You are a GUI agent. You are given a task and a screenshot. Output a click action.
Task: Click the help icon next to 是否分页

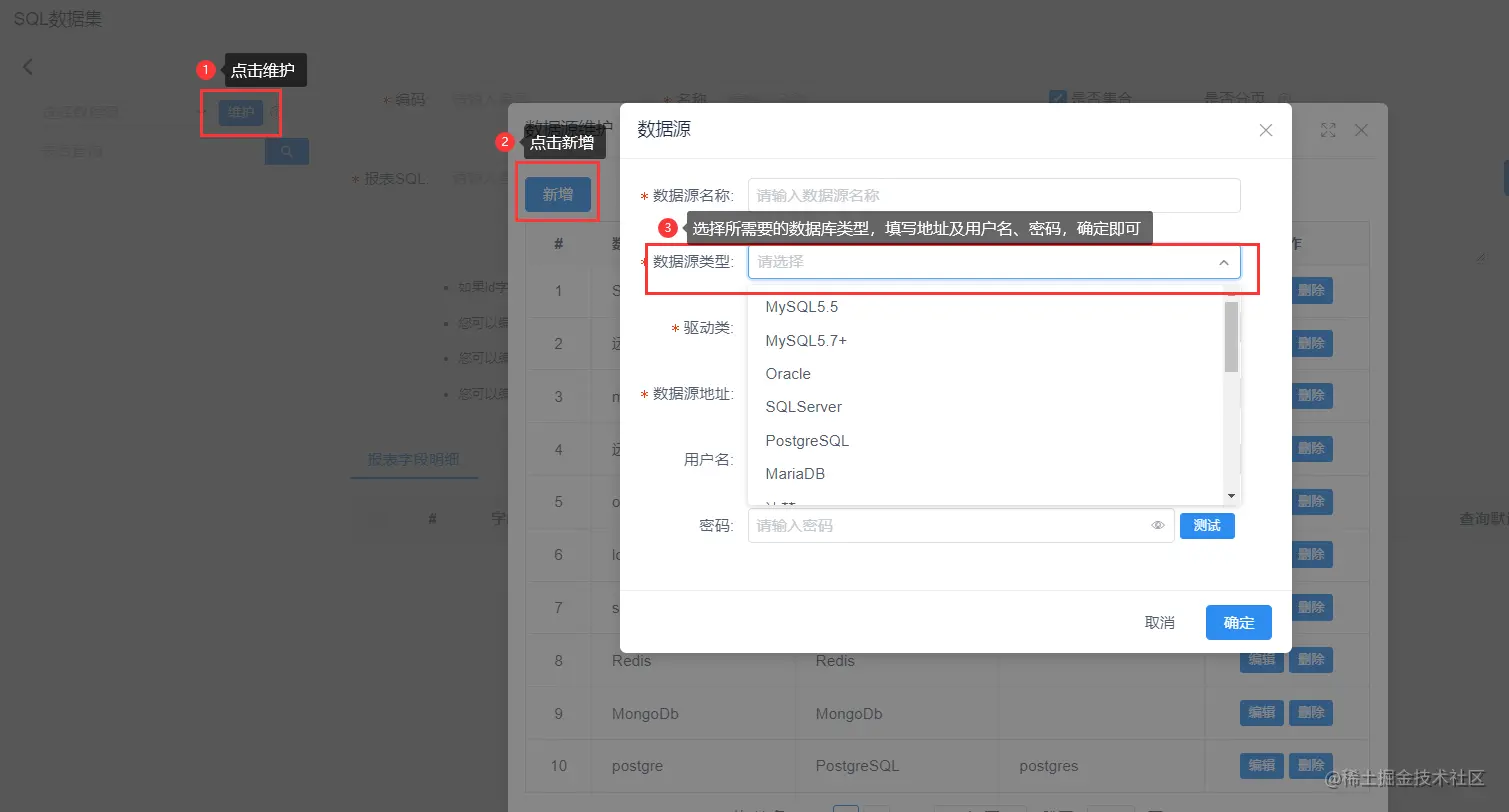1286,99
